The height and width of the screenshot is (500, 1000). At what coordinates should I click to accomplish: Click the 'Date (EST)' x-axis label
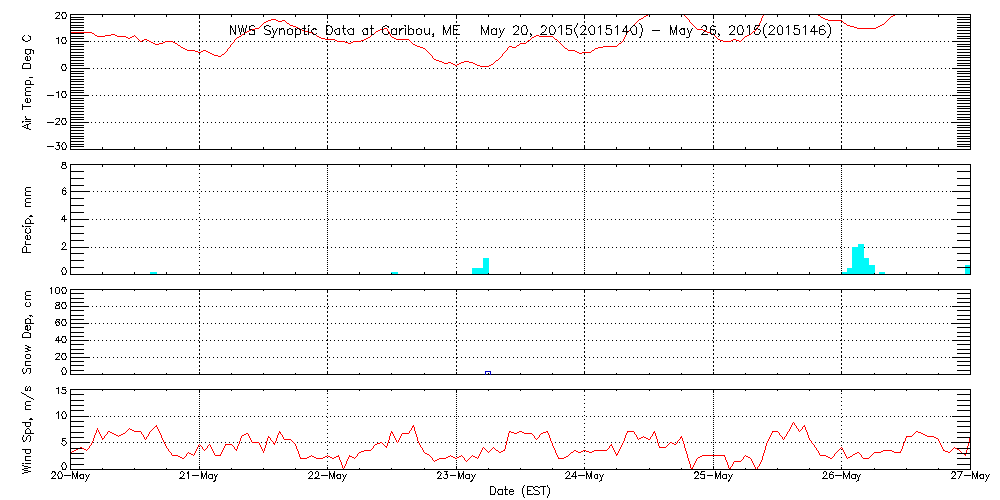[519, 490]
